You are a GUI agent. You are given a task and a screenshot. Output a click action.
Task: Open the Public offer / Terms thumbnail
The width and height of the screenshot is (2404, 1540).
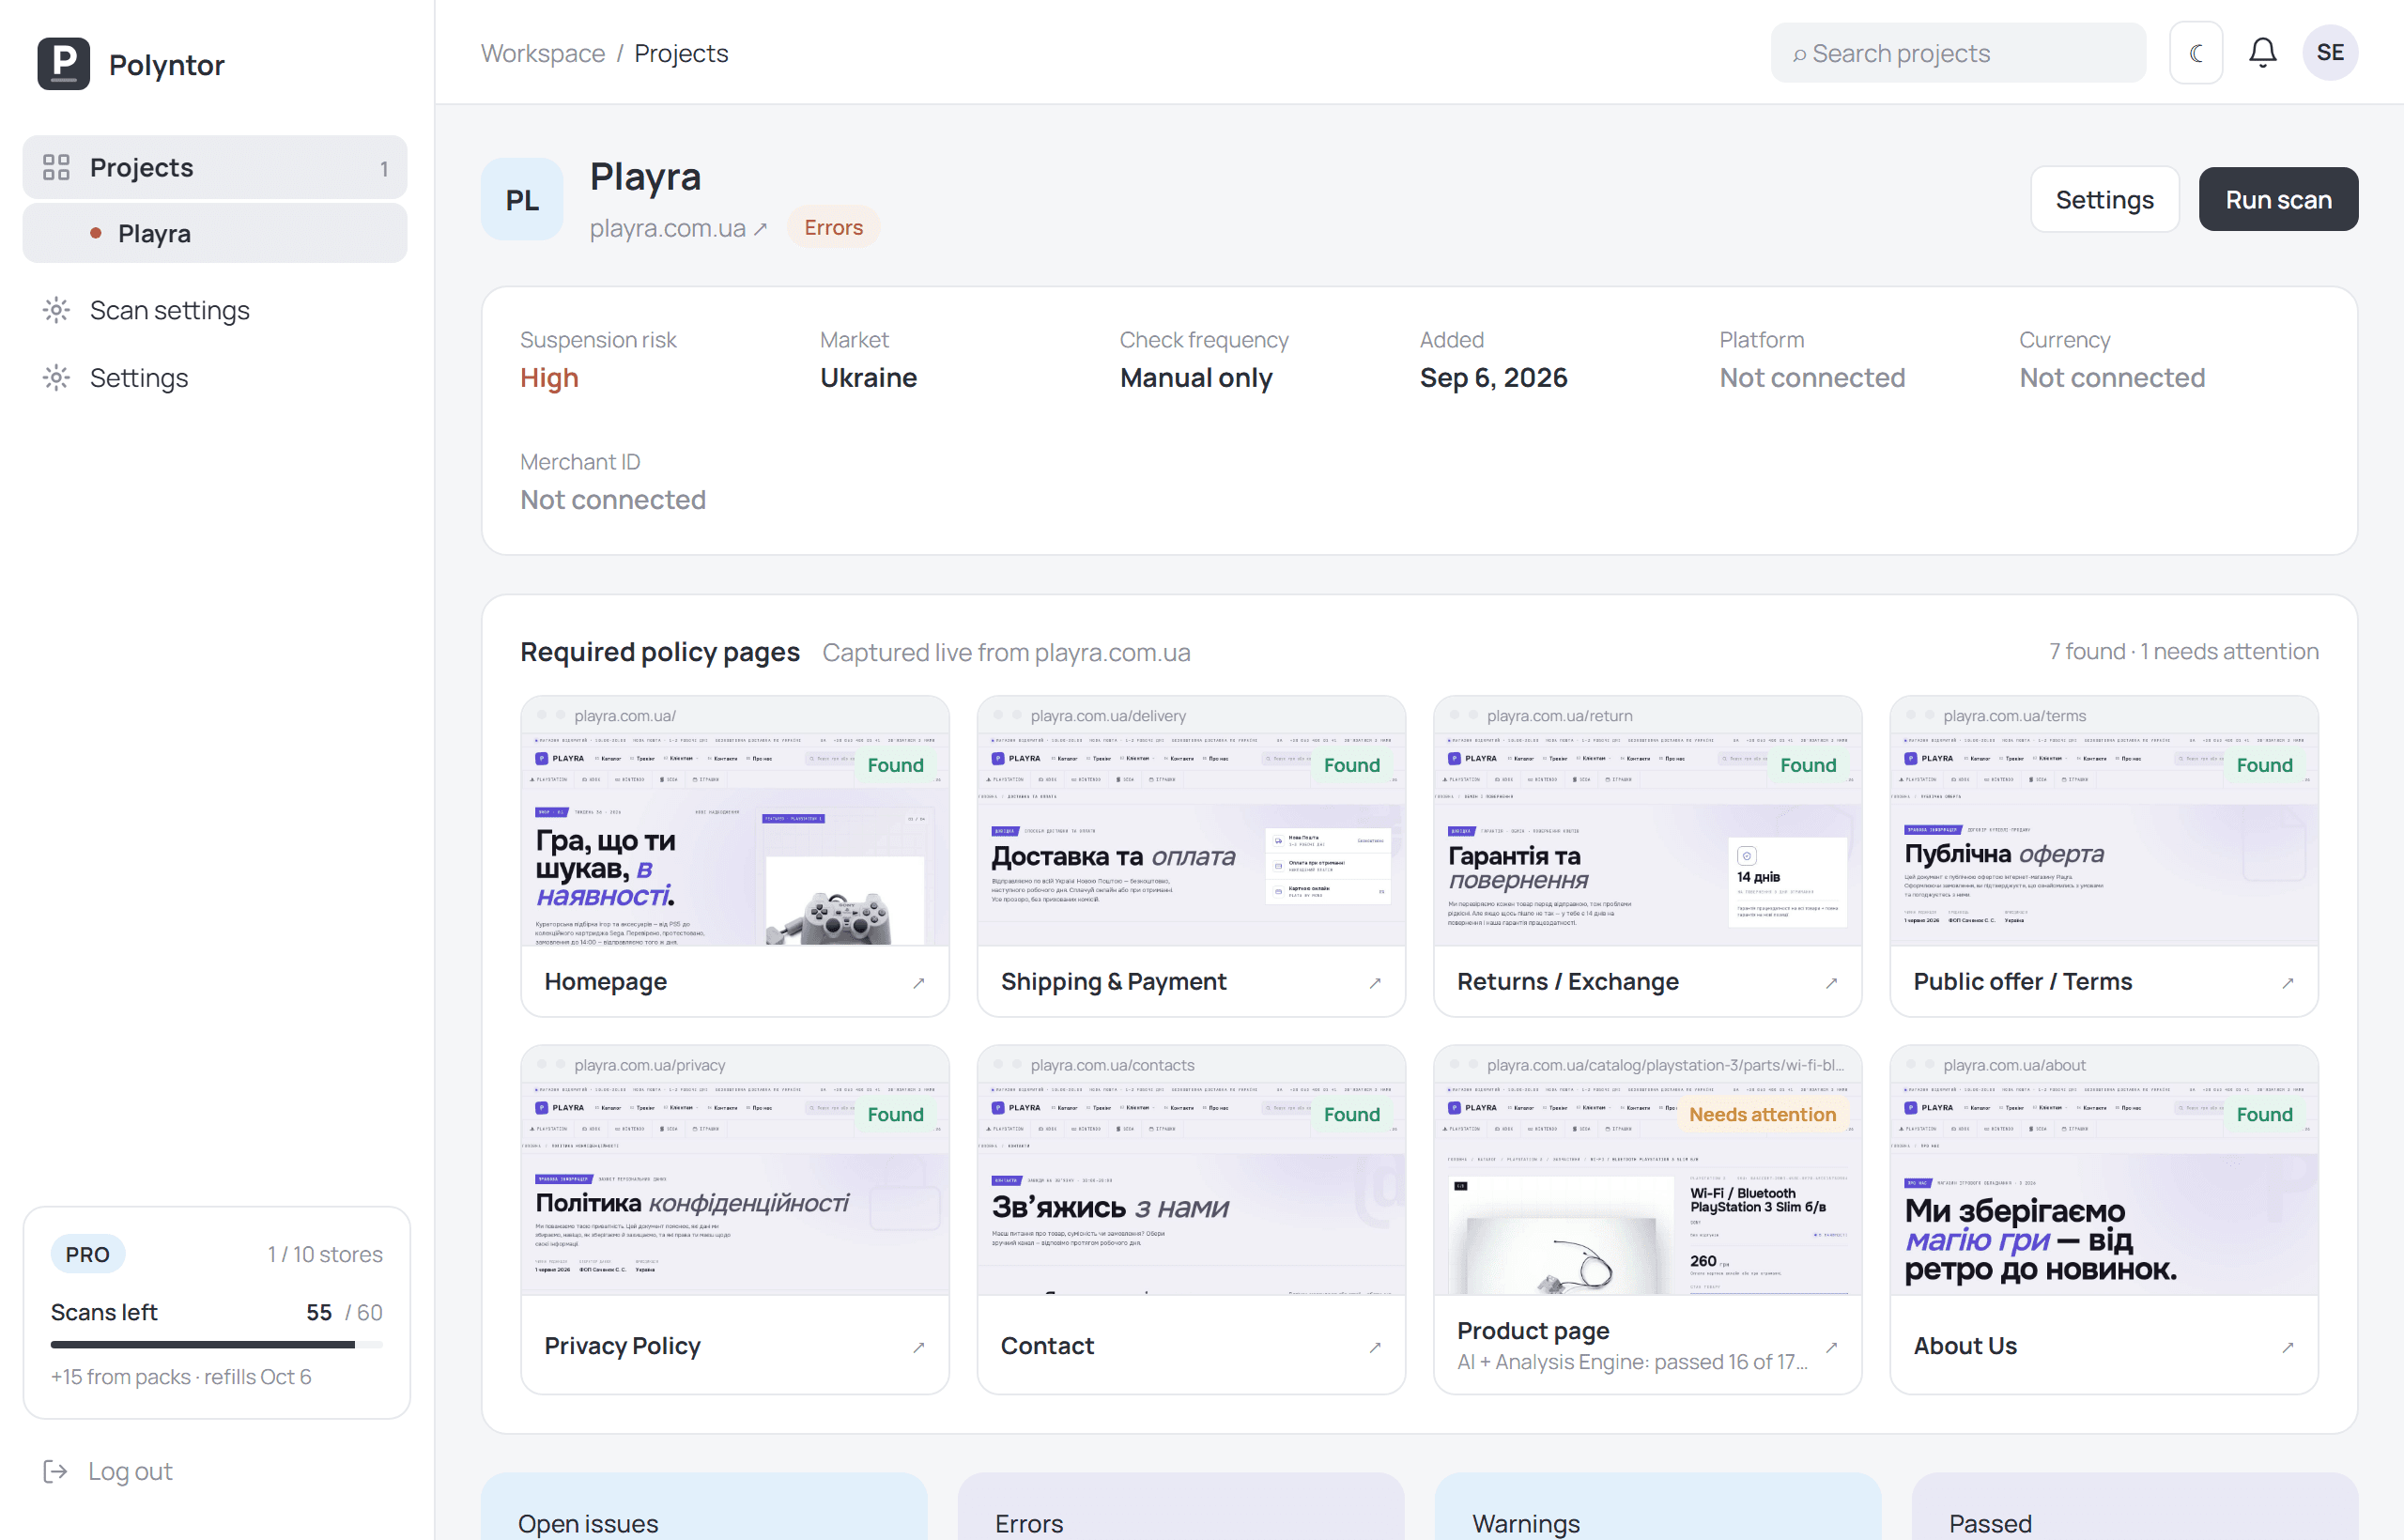(2104, 840)
